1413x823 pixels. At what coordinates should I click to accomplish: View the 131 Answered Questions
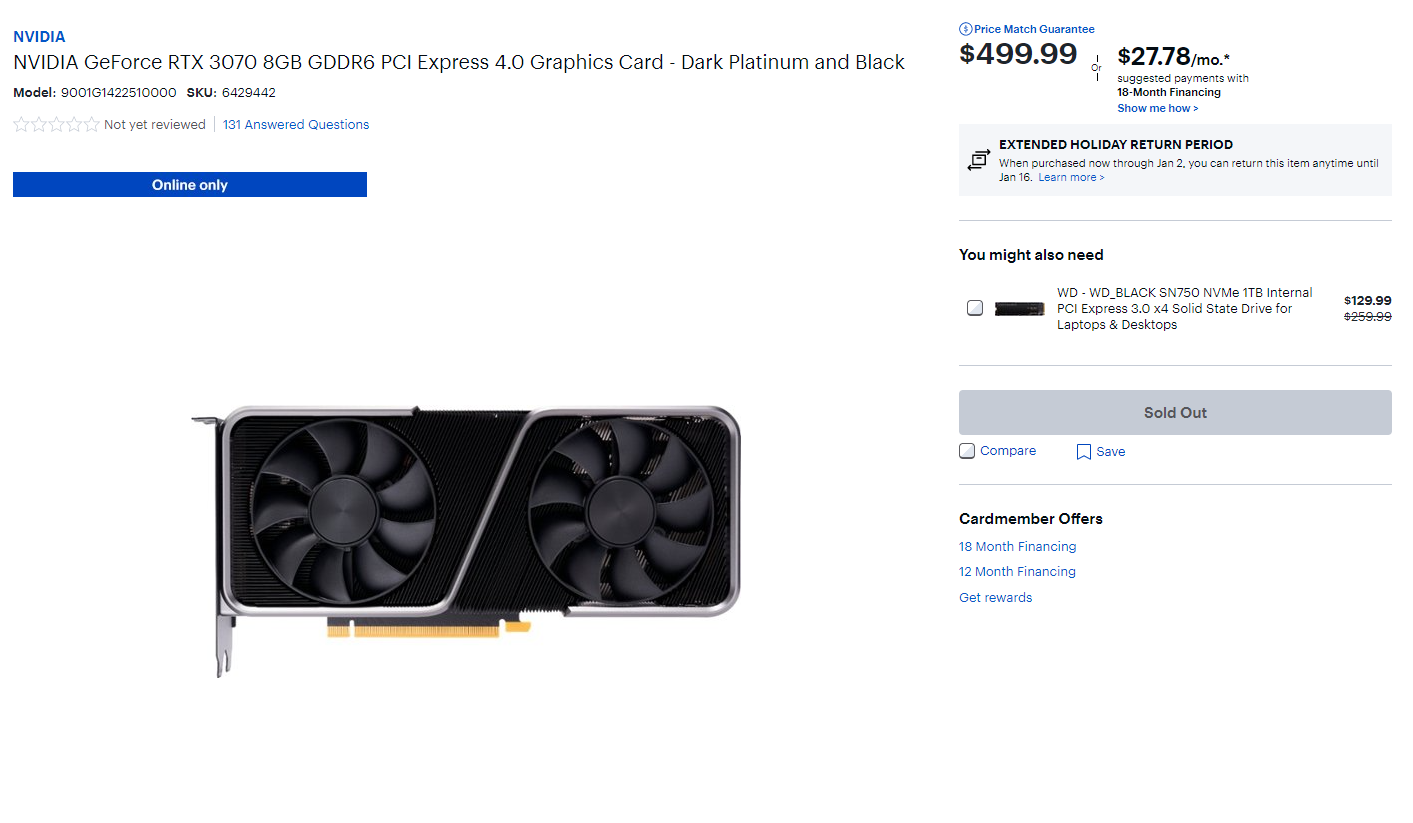coord(296,125)
